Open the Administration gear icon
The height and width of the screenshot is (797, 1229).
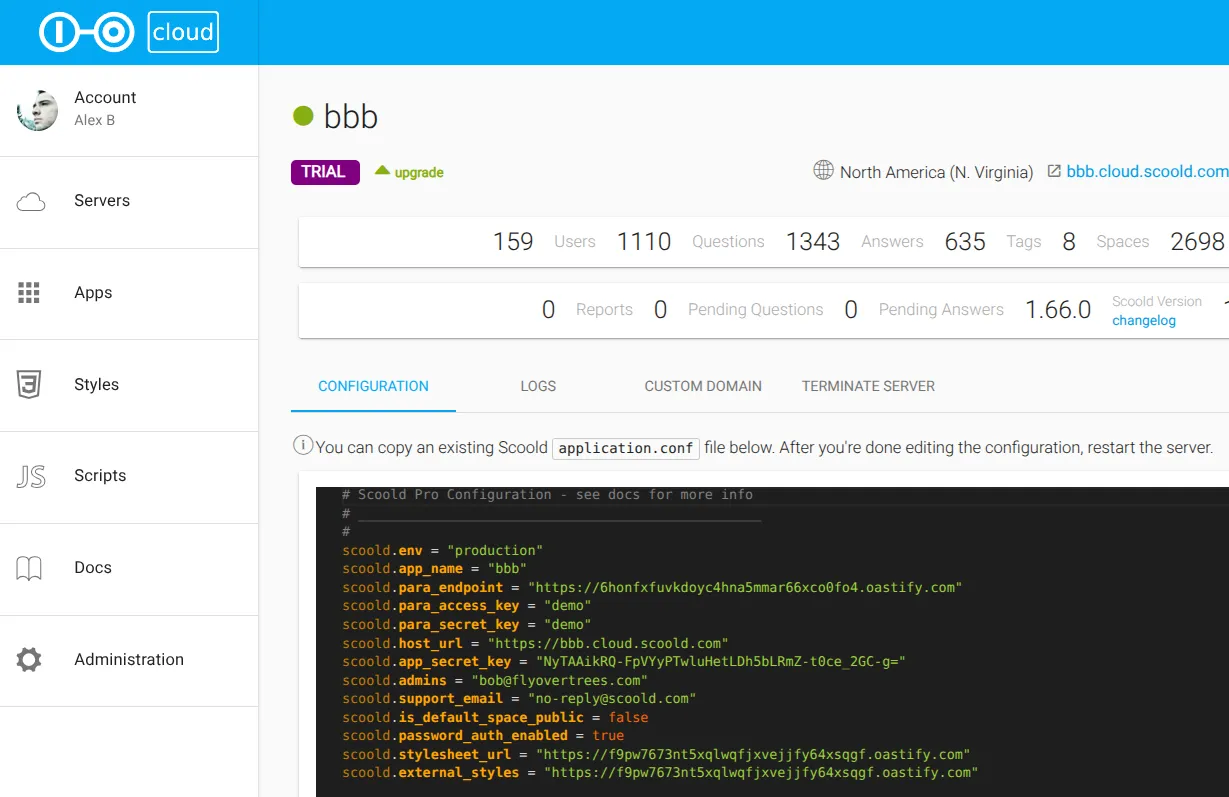point(29,660)
